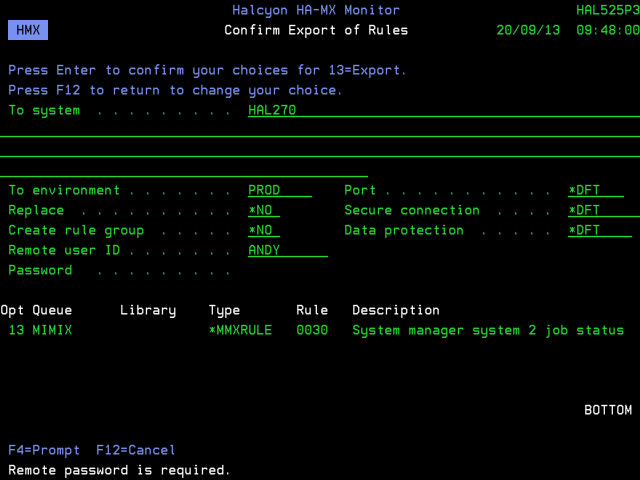Click the system name HAL525P3
640x480 pixels.
(608, 10)
